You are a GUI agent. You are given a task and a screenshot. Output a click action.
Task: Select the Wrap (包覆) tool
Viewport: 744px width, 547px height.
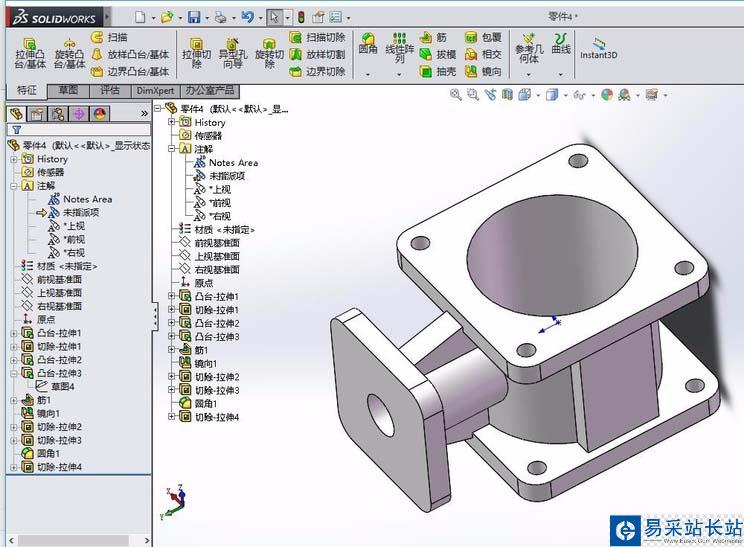point(483,37)
